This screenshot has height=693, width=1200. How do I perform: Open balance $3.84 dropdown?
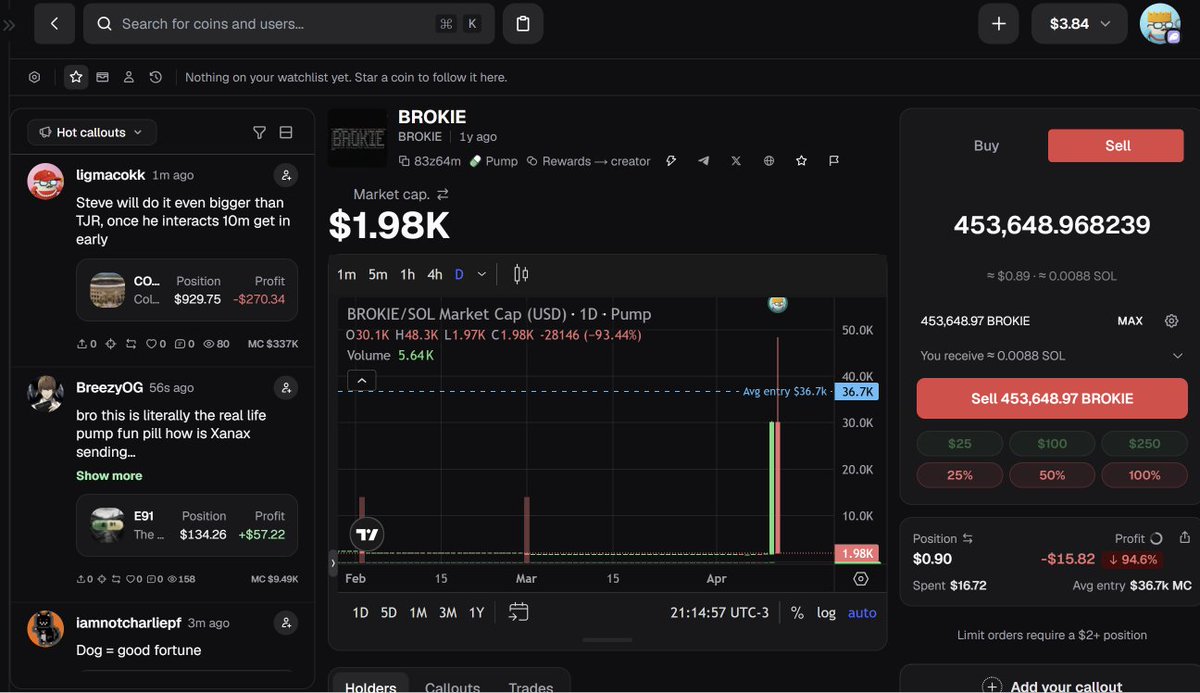1081,24
